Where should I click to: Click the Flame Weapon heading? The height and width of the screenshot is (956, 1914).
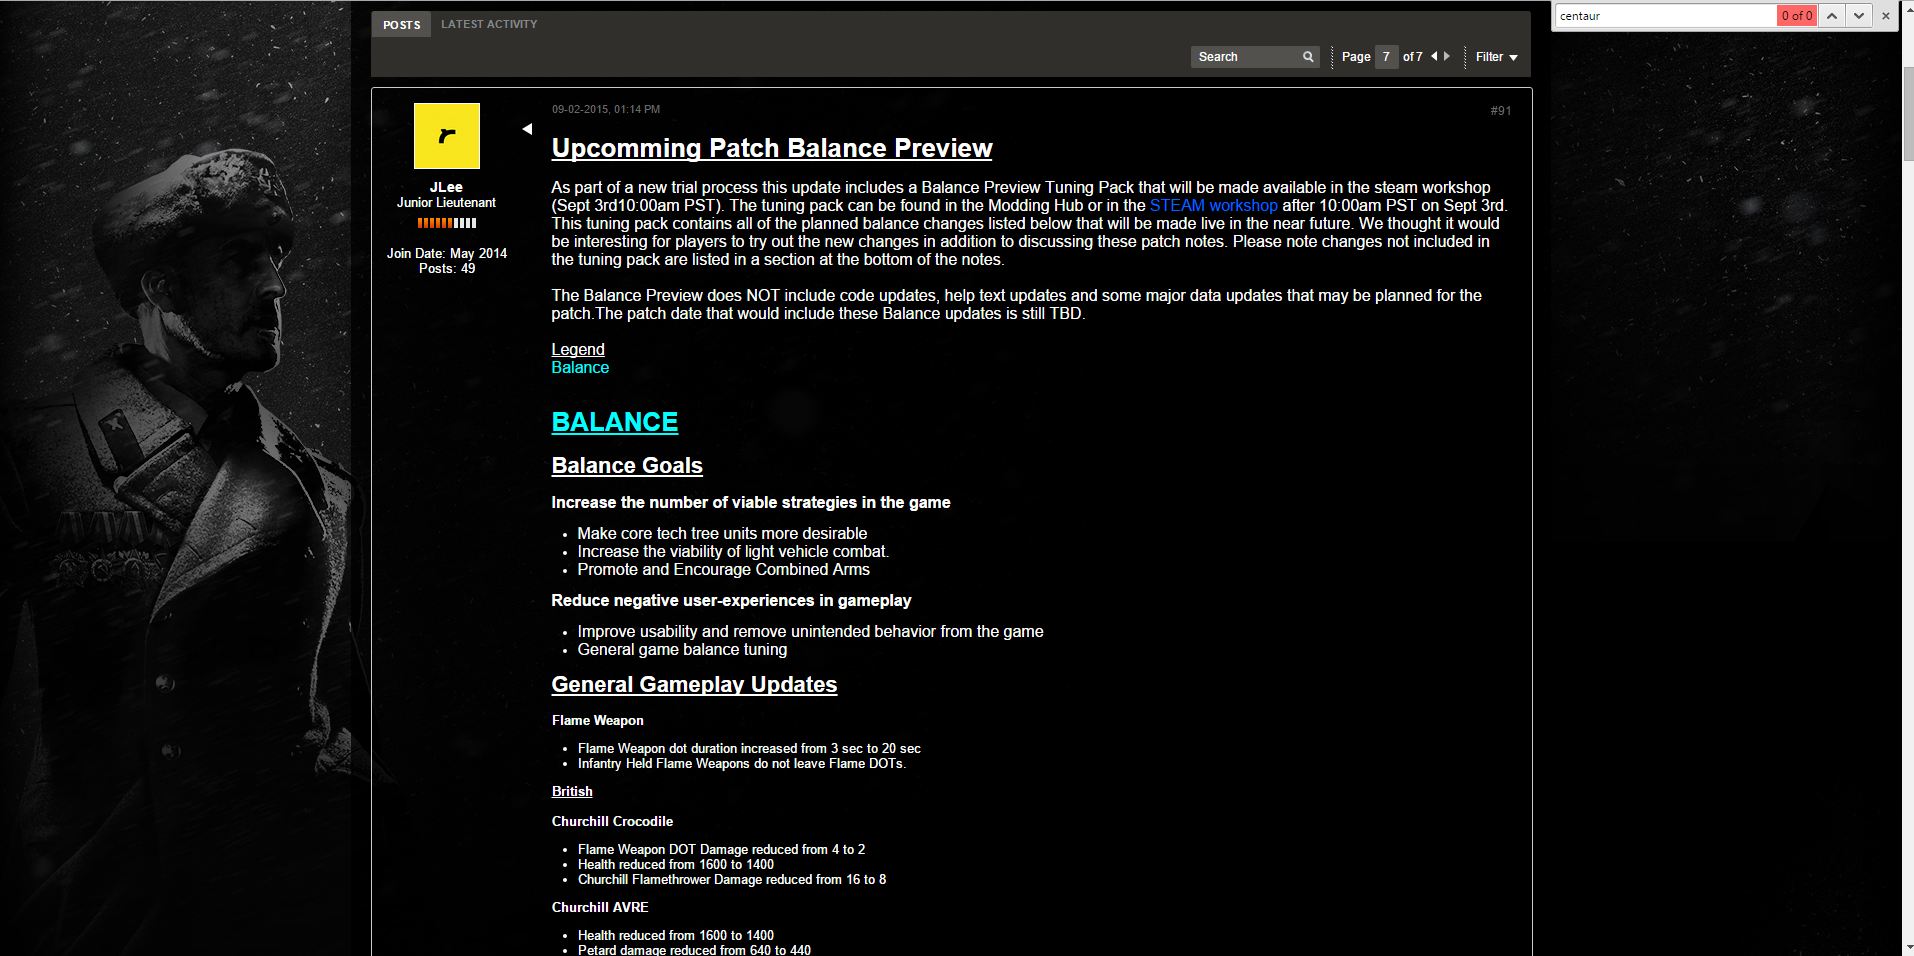coord(598,721)
